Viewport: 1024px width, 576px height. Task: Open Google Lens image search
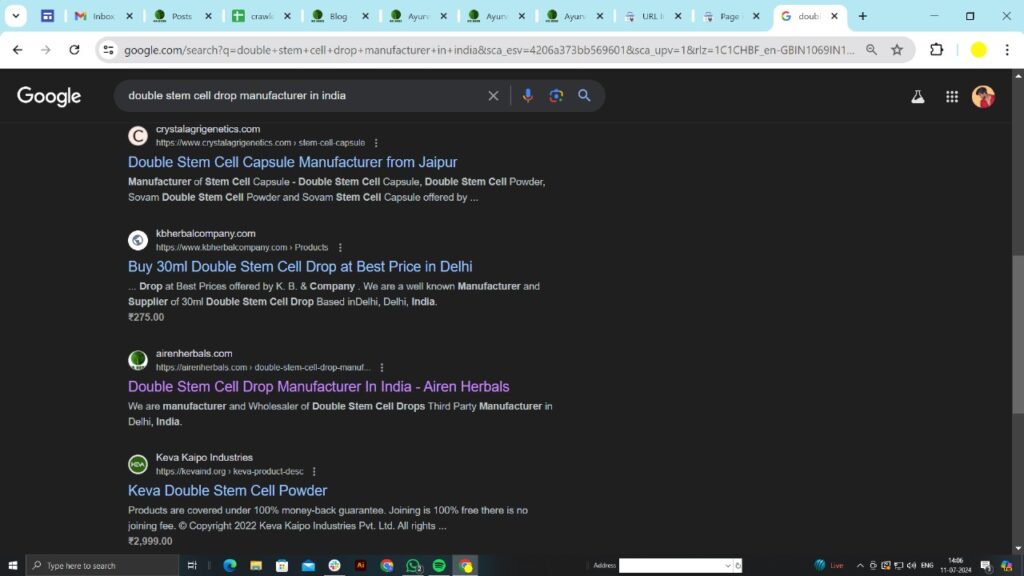556,96
